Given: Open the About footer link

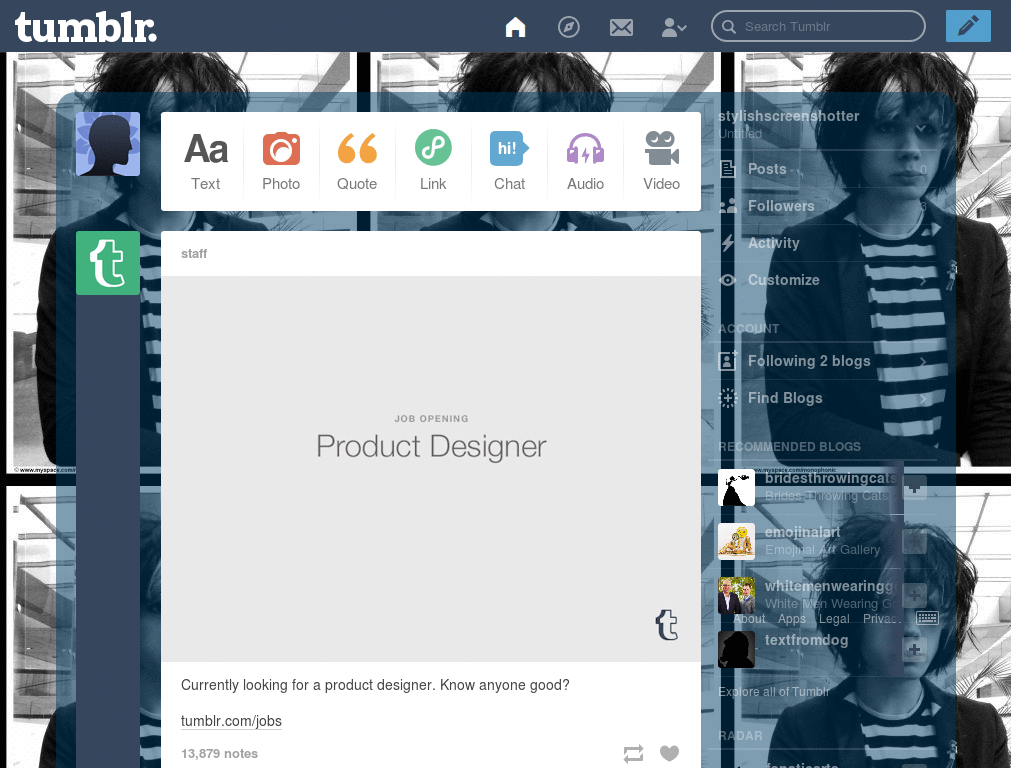Looking at the screenshot, I should [x=749, y=618].
